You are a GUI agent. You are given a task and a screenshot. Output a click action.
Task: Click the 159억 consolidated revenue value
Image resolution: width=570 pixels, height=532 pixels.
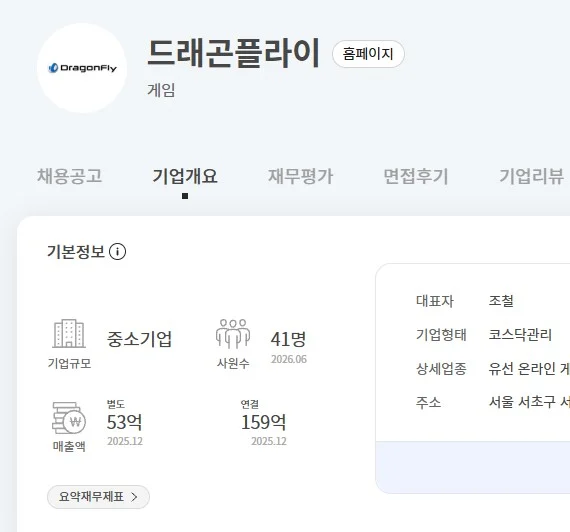coord(264,422)
